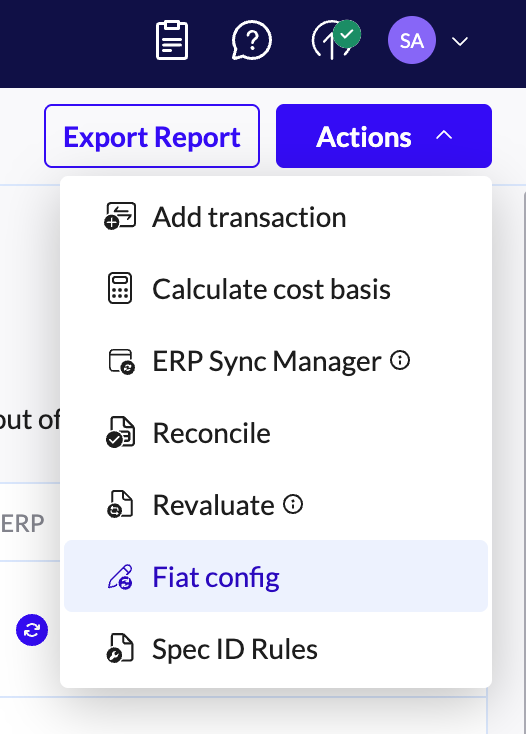
Task: Click the Reconcile document check icon
Action: pyautogui.click(x=120, y=433)
